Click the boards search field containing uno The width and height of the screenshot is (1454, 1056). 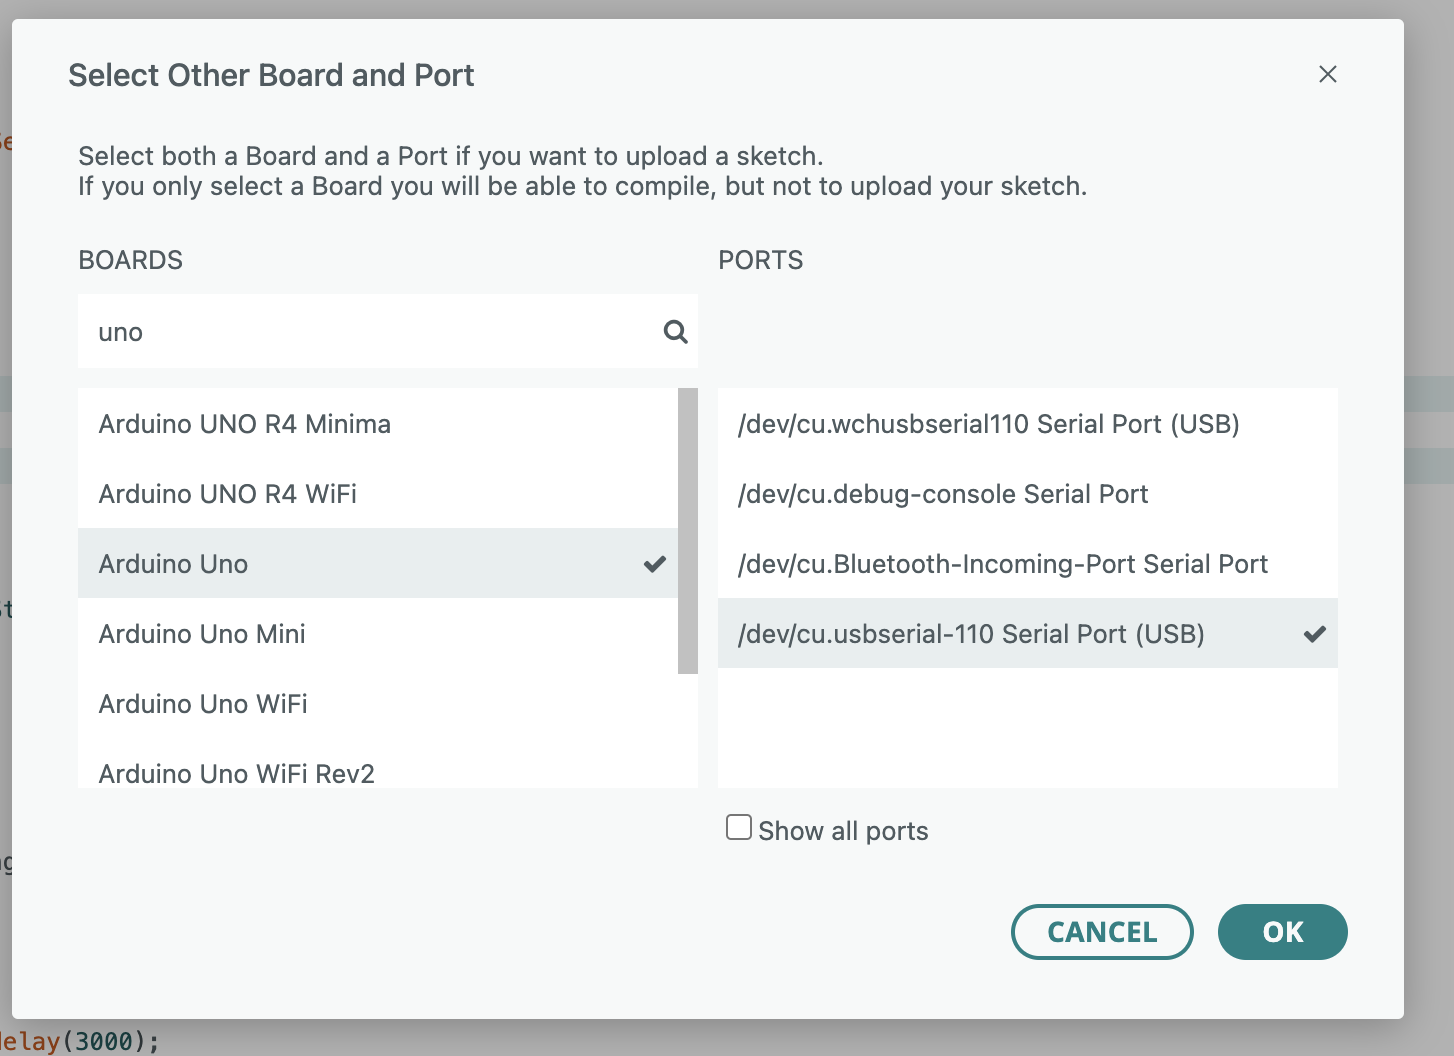[x=370, y=332]
